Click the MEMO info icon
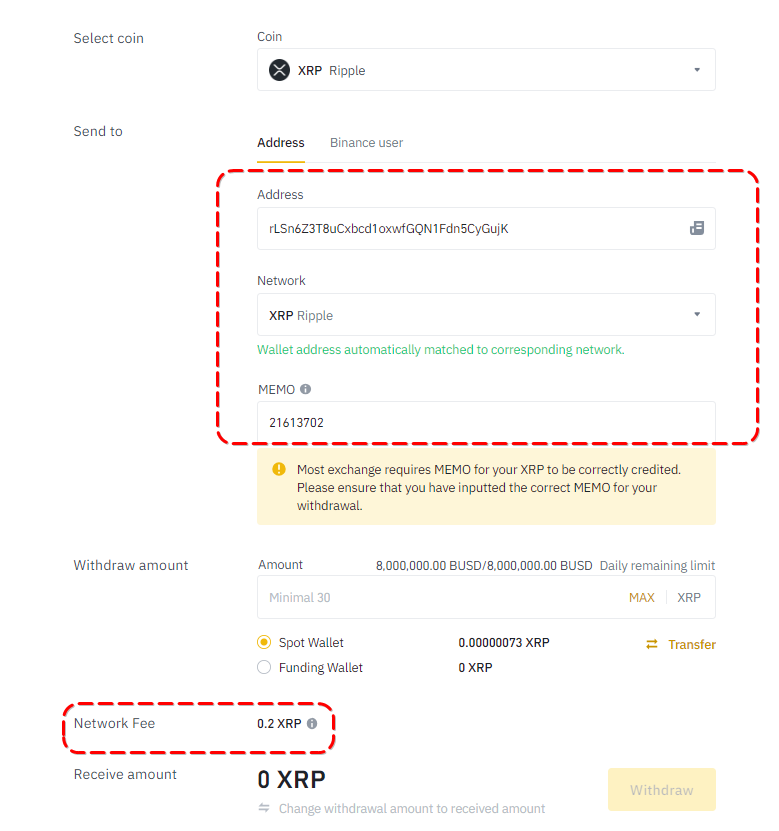779x831 pixels. [306, 389]
